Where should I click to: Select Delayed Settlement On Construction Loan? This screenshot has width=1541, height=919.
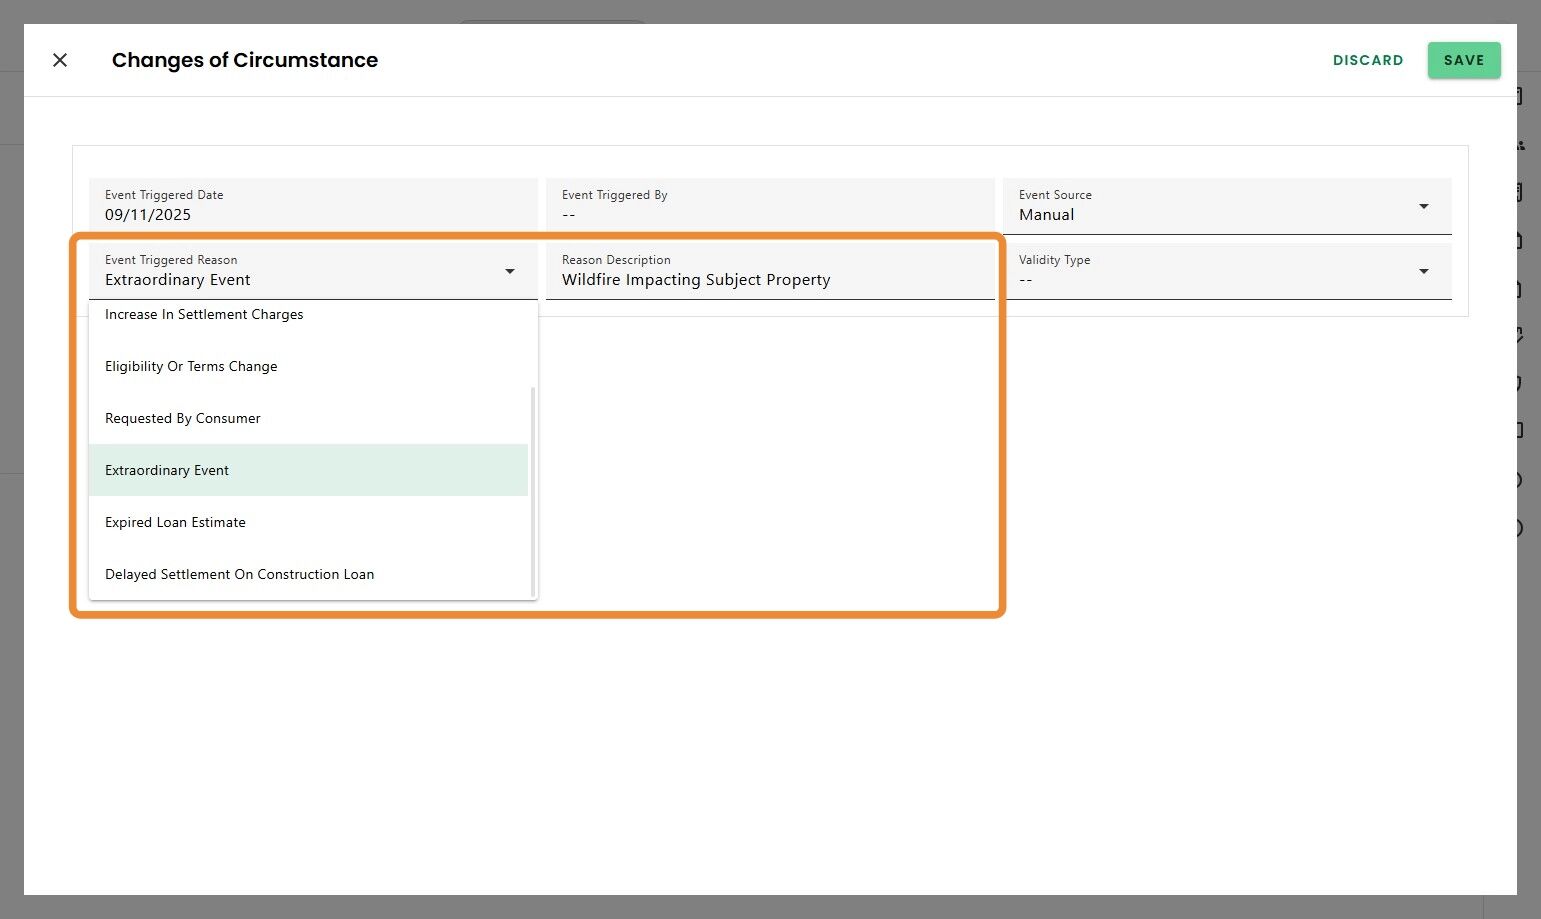point(240,575)
